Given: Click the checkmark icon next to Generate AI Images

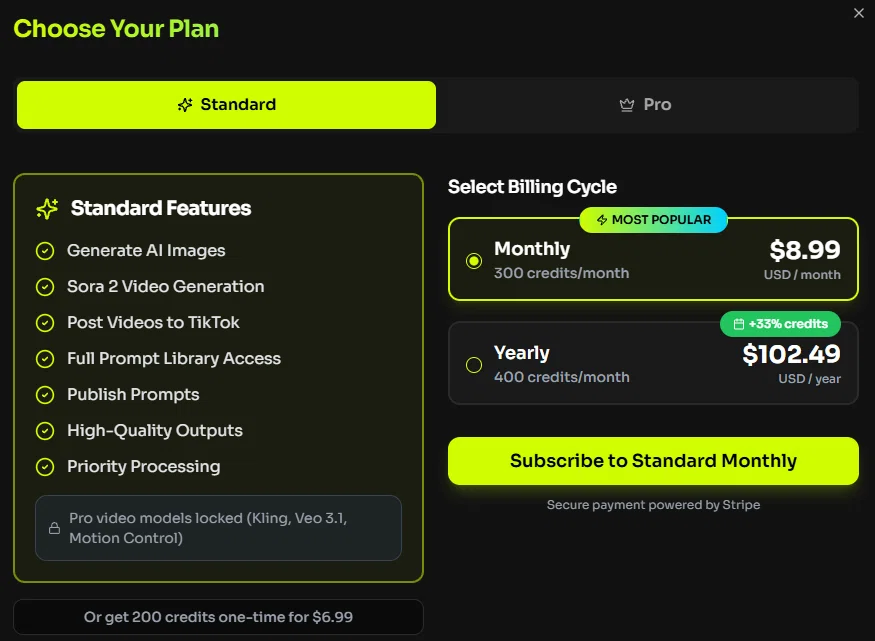Looking at the screenshot, I should pos(45,251).
